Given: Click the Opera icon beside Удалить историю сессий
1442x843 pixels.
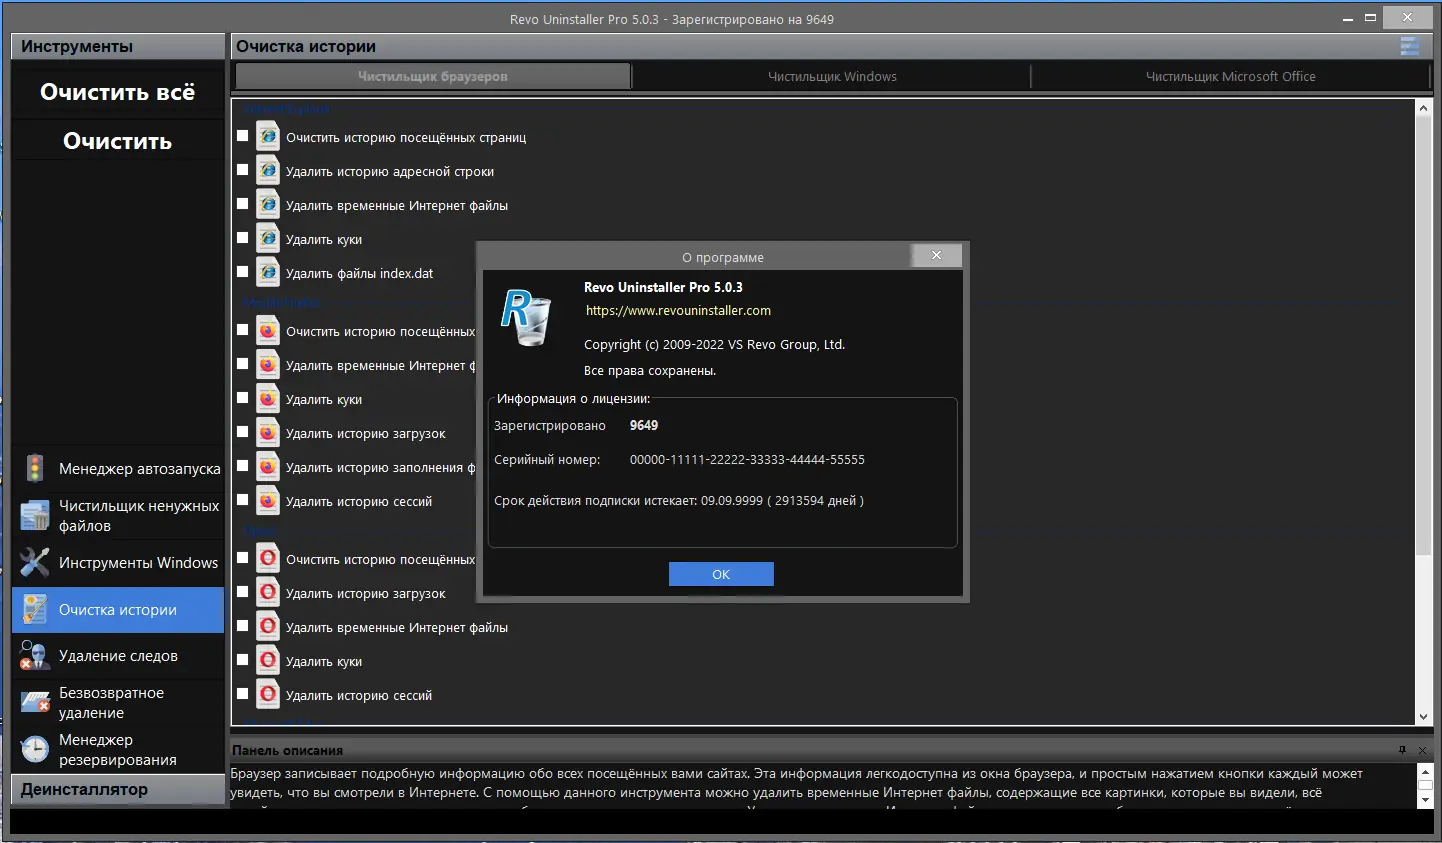Looking at the screenshot, I should click(267, 694).
